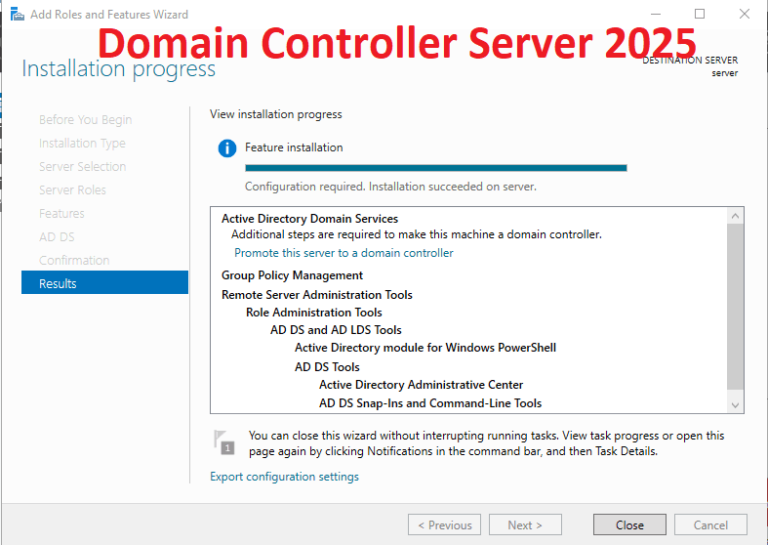This screenshot has height=545, width=768.
Task: Click the Active Directory Domain Services entry
Action: click(x=310, y=218)
